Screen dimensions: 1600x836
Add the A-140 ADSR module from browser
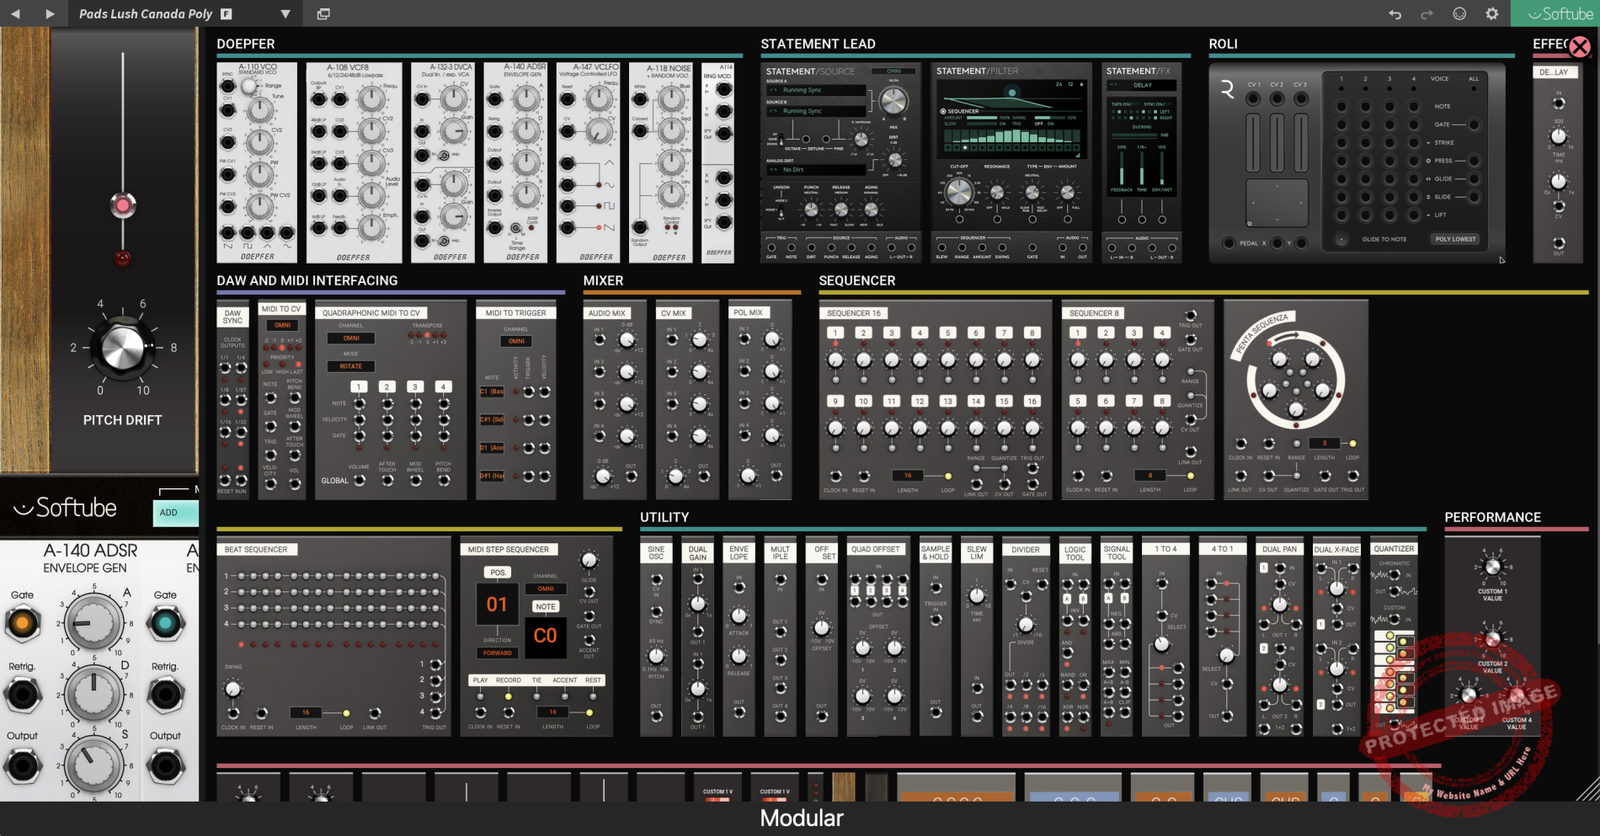515,163
